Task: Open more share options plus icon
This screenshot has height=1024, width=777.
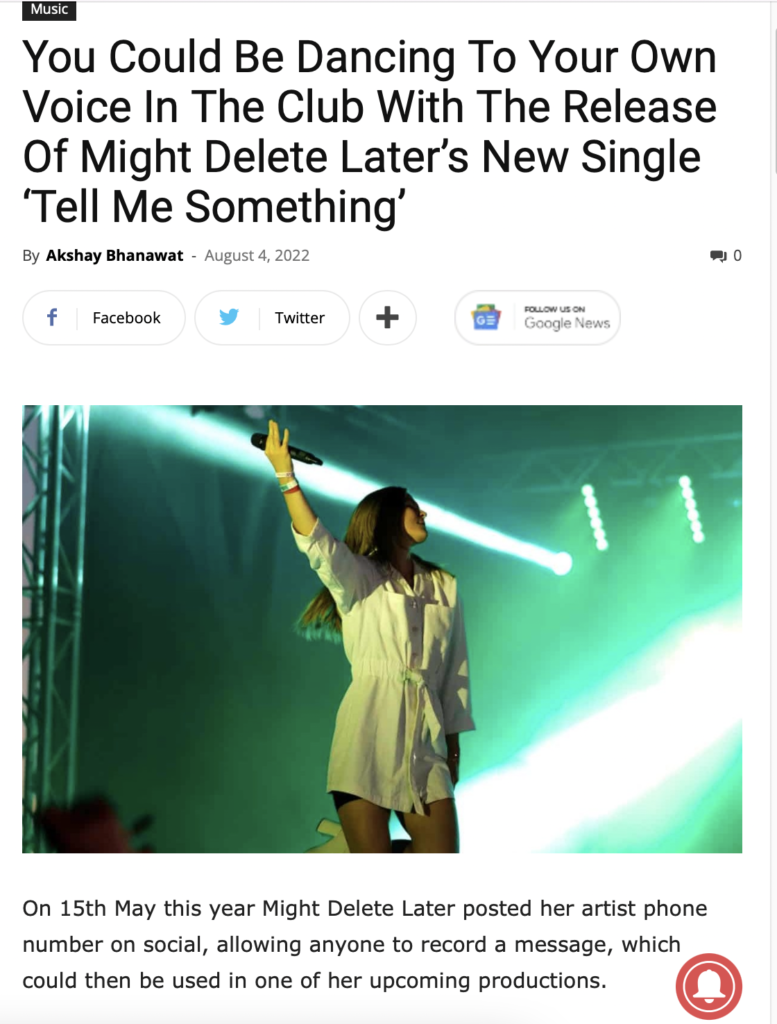Action: click(x=387, y=317)
